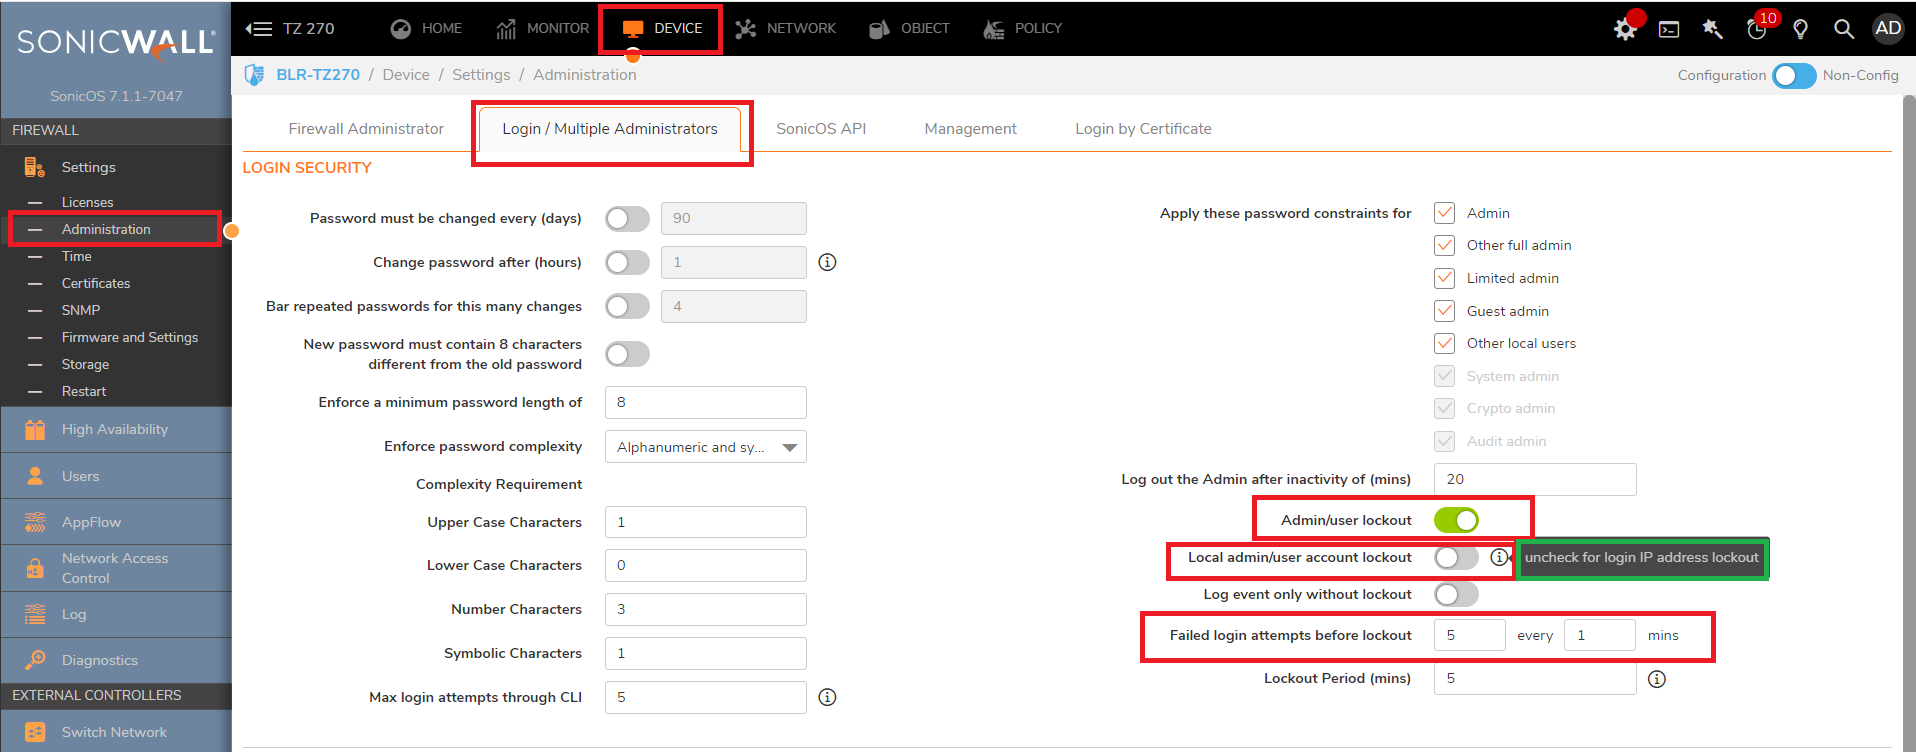Expand AppFlow menu in sidebar

116,522
